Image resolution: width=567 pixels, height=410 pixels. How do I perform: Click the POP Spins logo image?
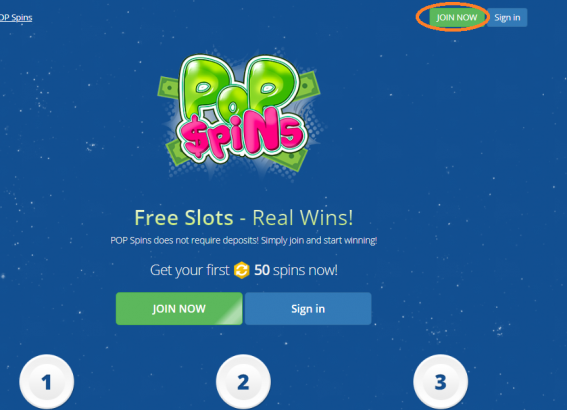click(x=239, y=113)
